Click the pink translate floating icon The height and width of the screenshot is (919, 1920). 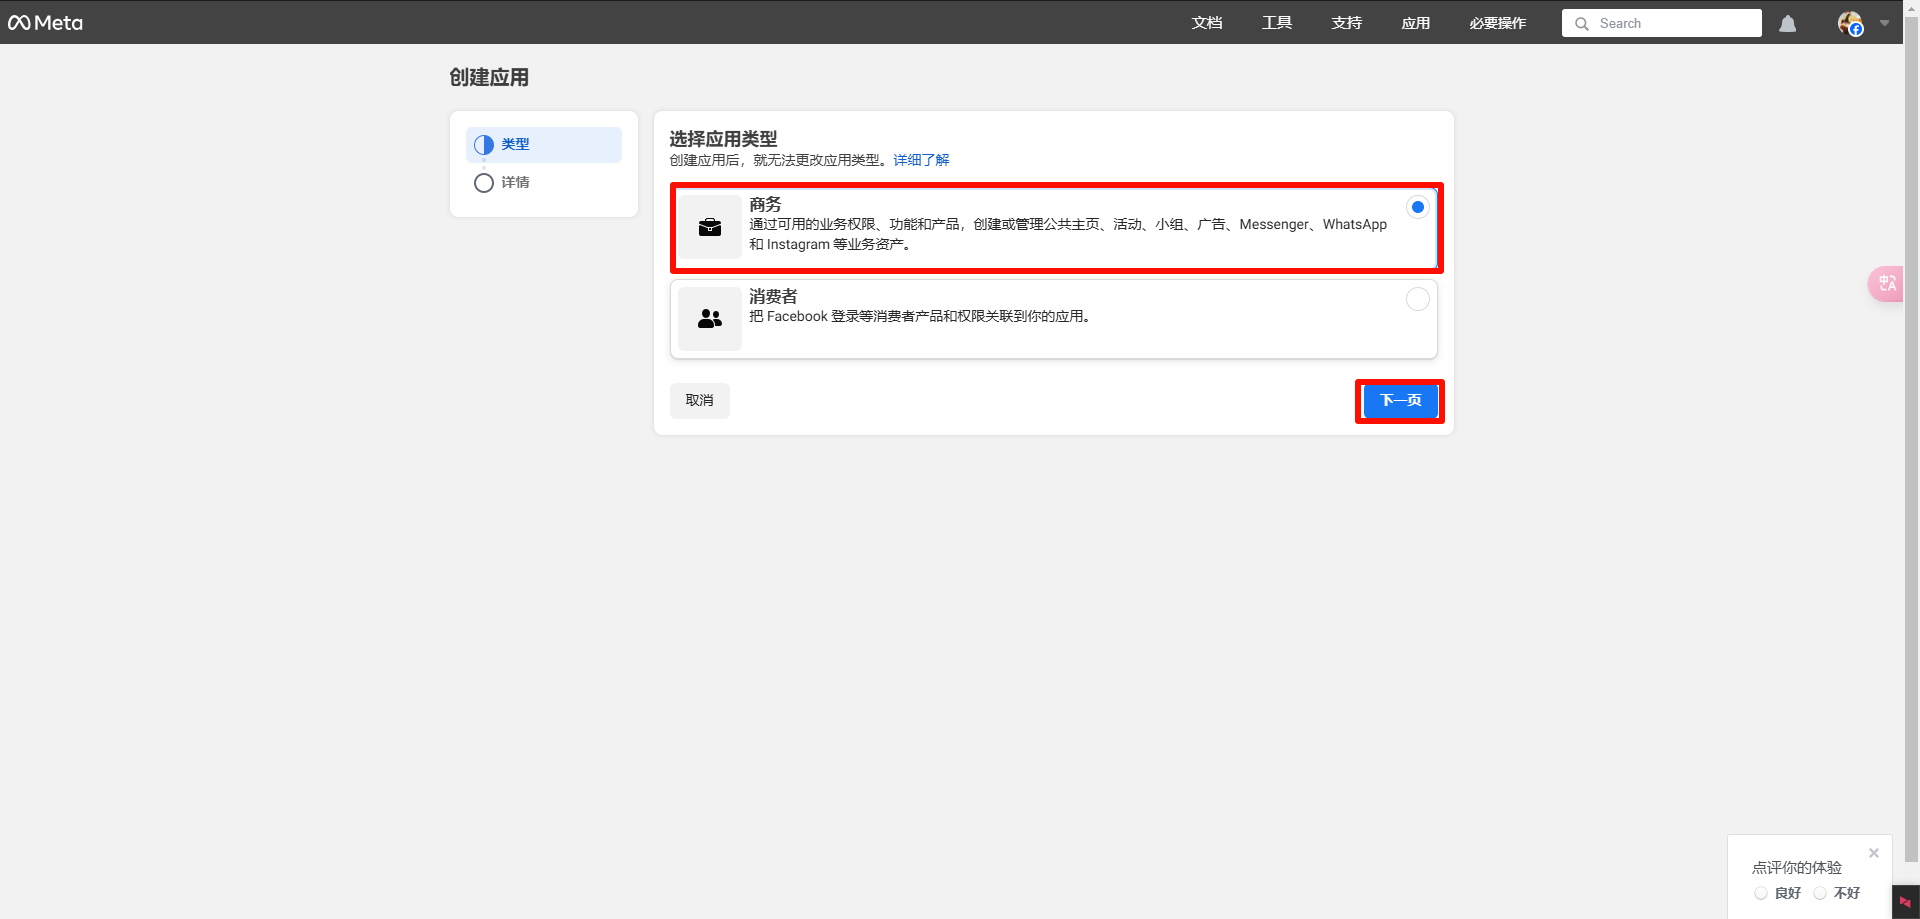(x=1887, y=284)
